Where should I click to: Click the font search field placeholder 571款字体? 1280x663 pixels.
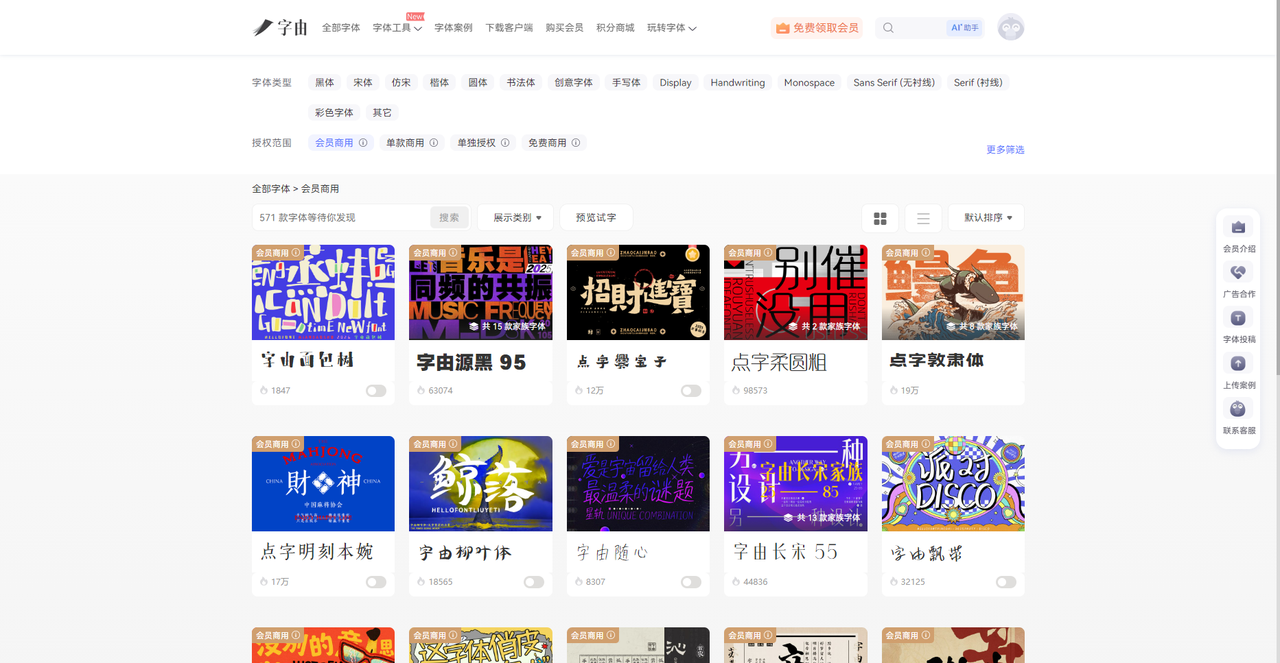point(340,218)
